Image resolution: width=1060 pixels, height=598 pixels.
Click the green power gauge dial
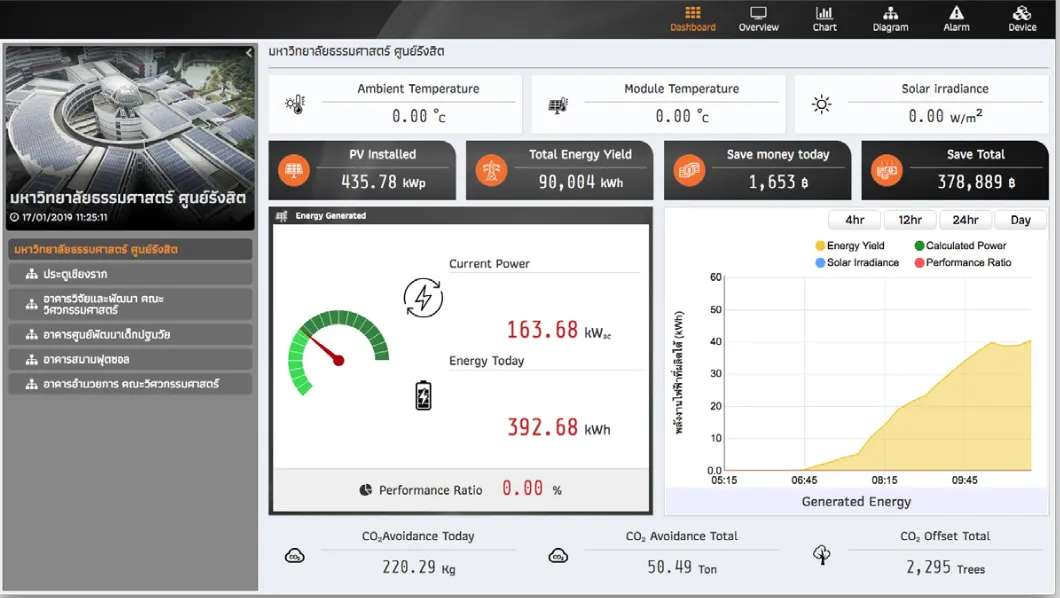click(x=339, y=352)
